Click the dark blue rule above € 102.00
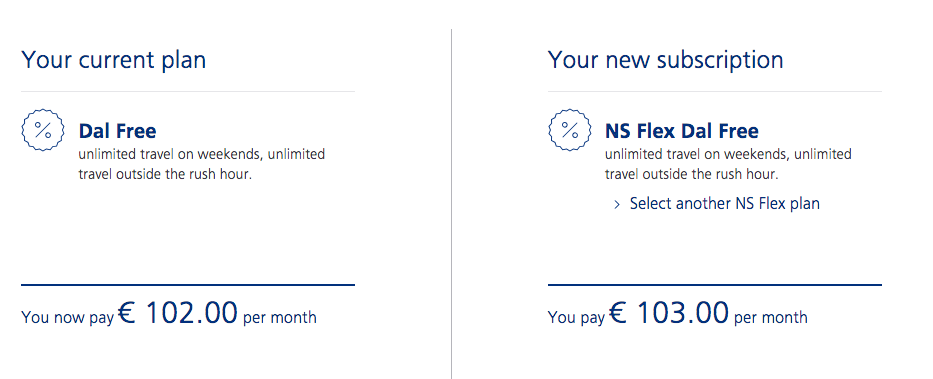 188,285
